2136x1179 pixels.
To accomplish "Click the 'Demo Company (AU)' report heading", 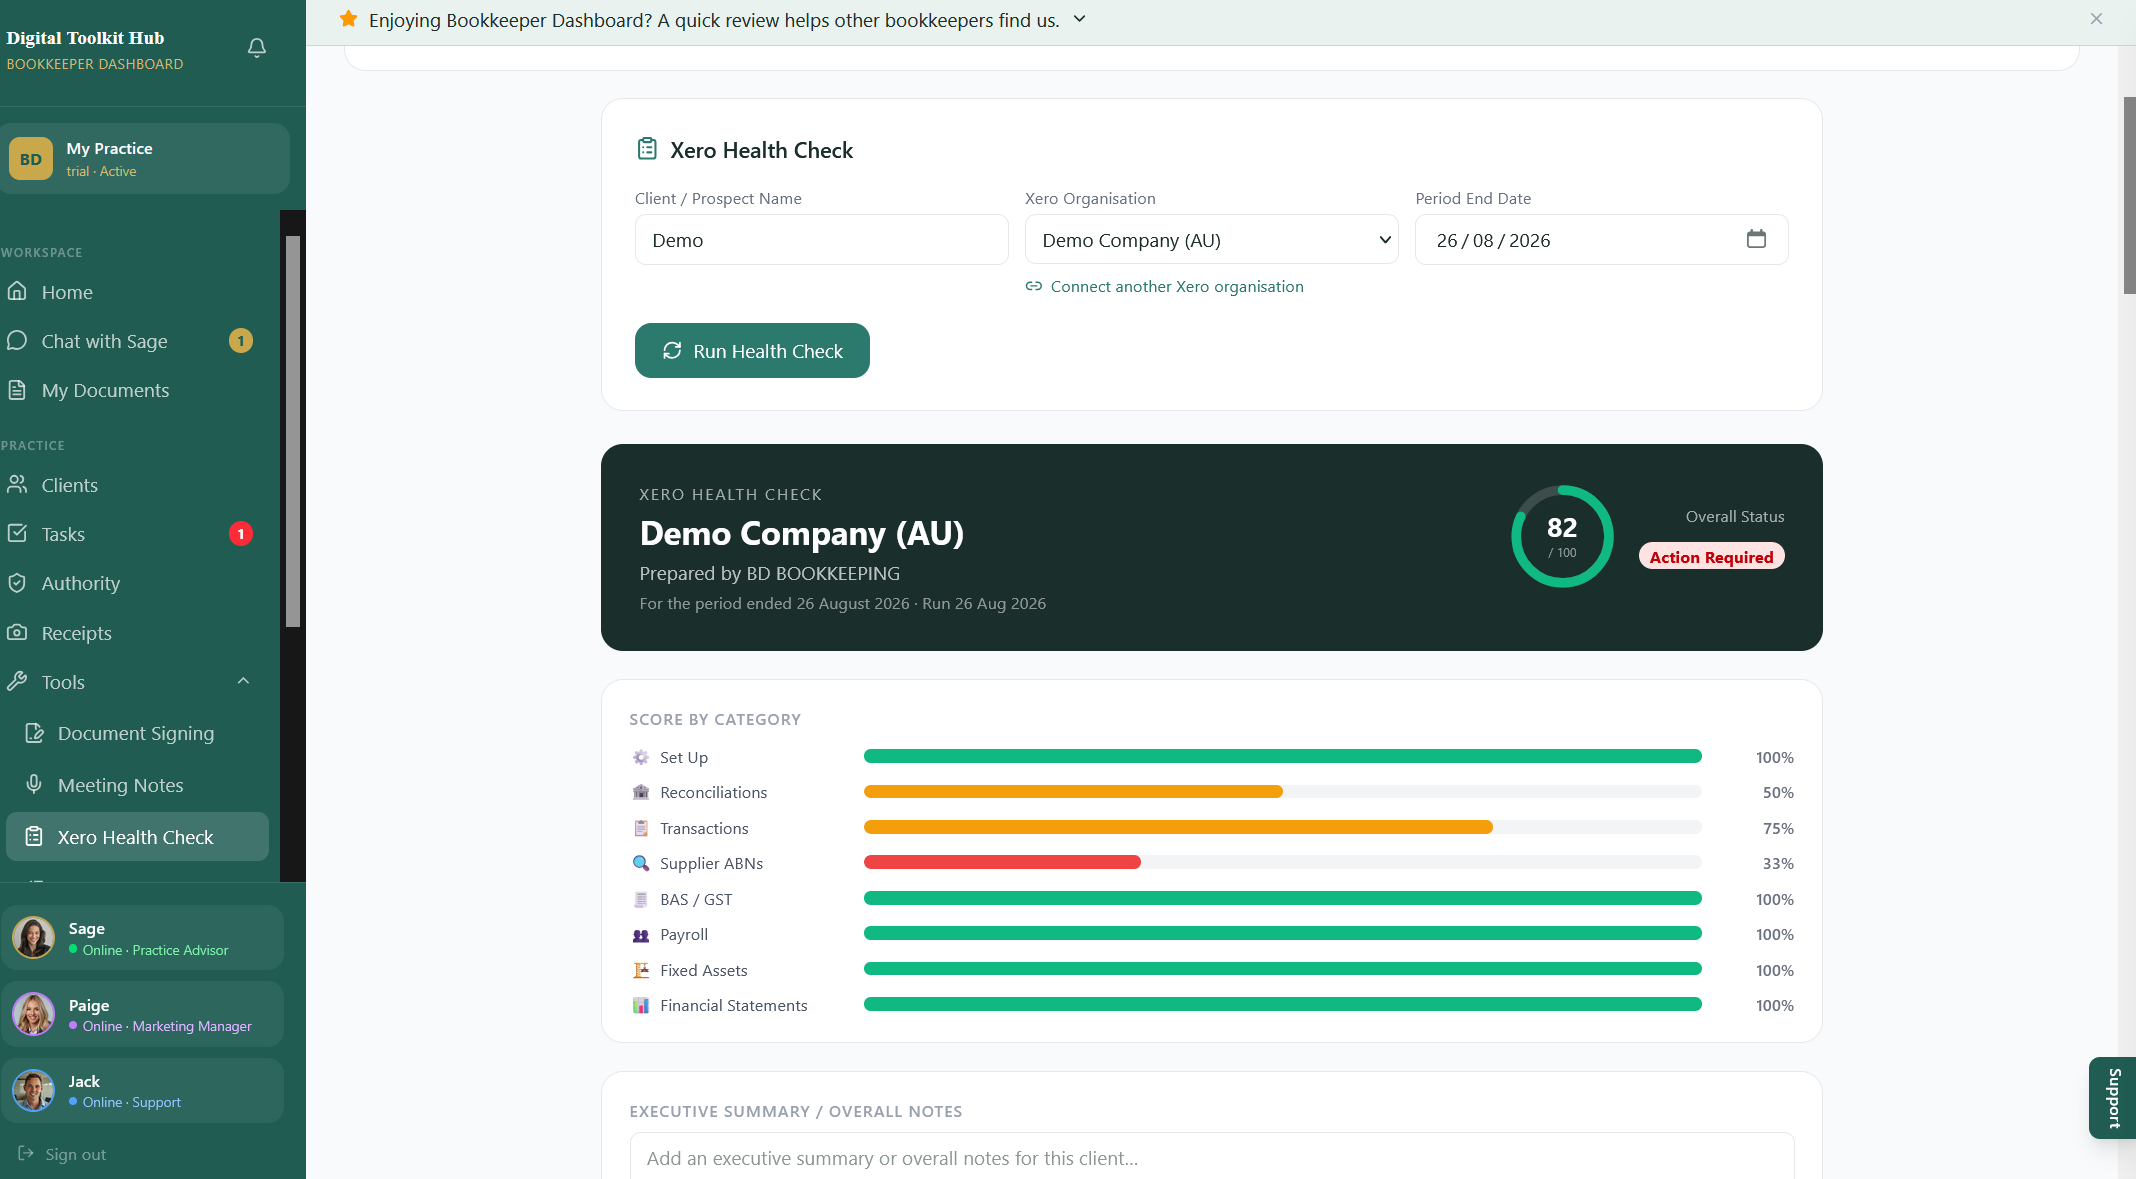I will [x=801, y=533].
